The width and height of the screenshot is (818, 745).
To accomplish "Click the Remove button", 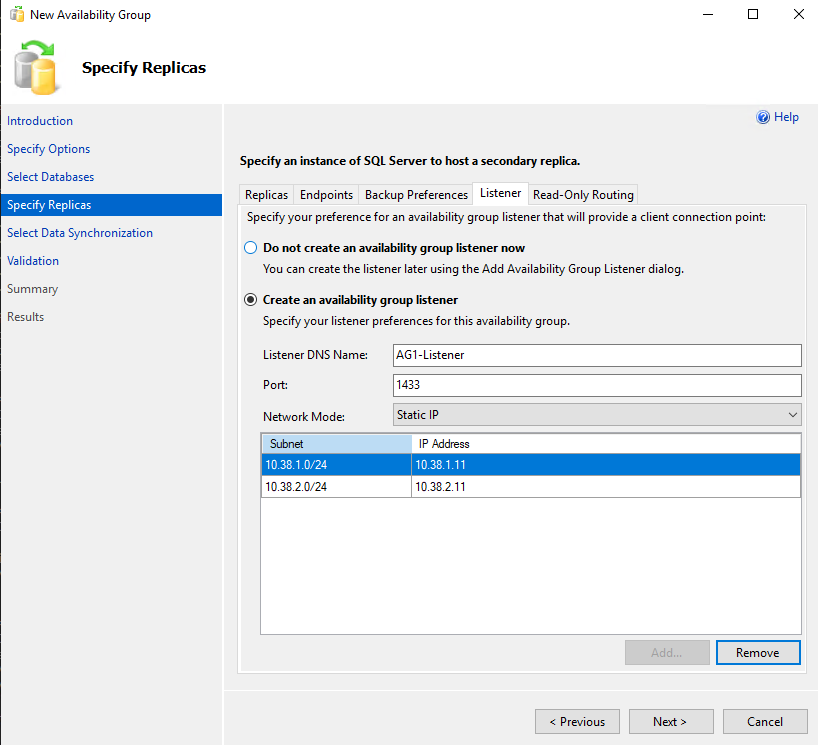I will (757, 653).
